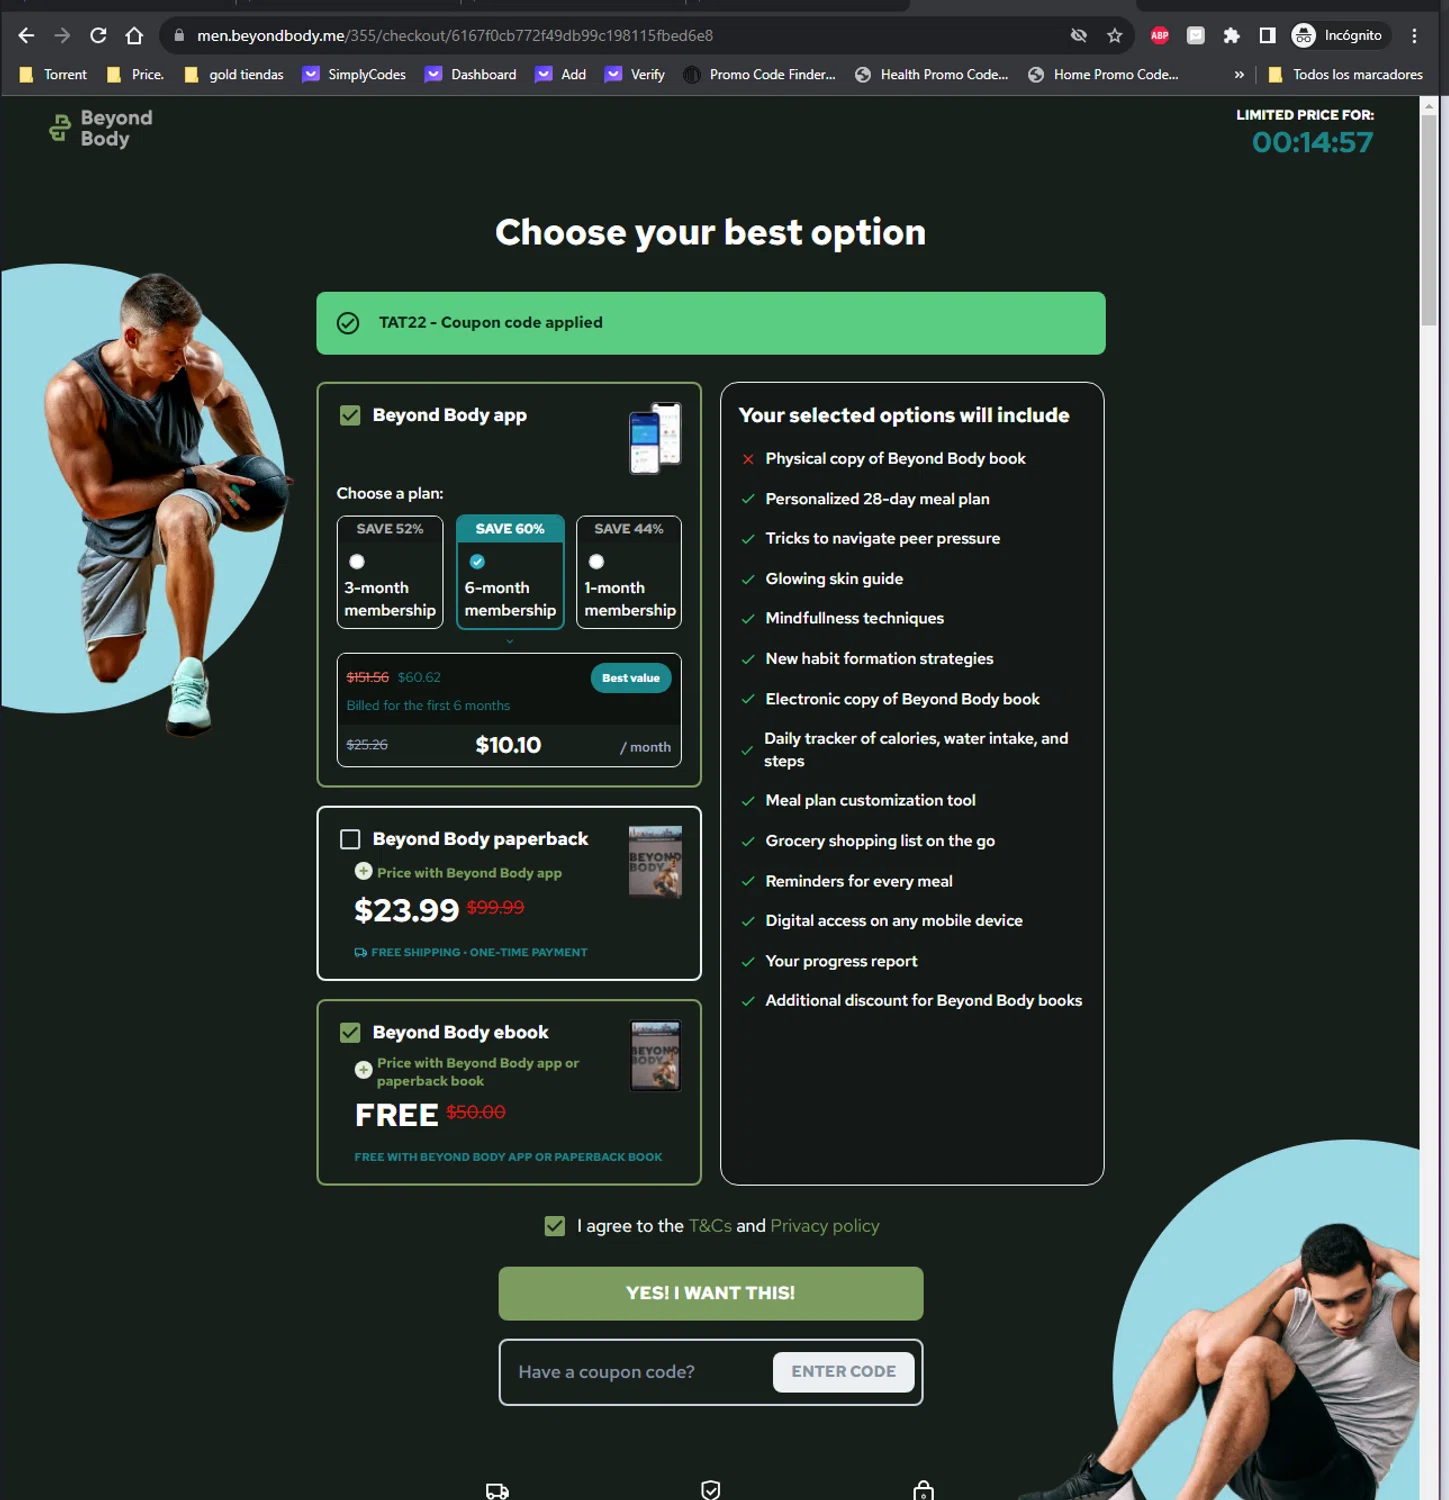Open the Price. bookmarks folder

pyautogui.click(x=135, y=75)
